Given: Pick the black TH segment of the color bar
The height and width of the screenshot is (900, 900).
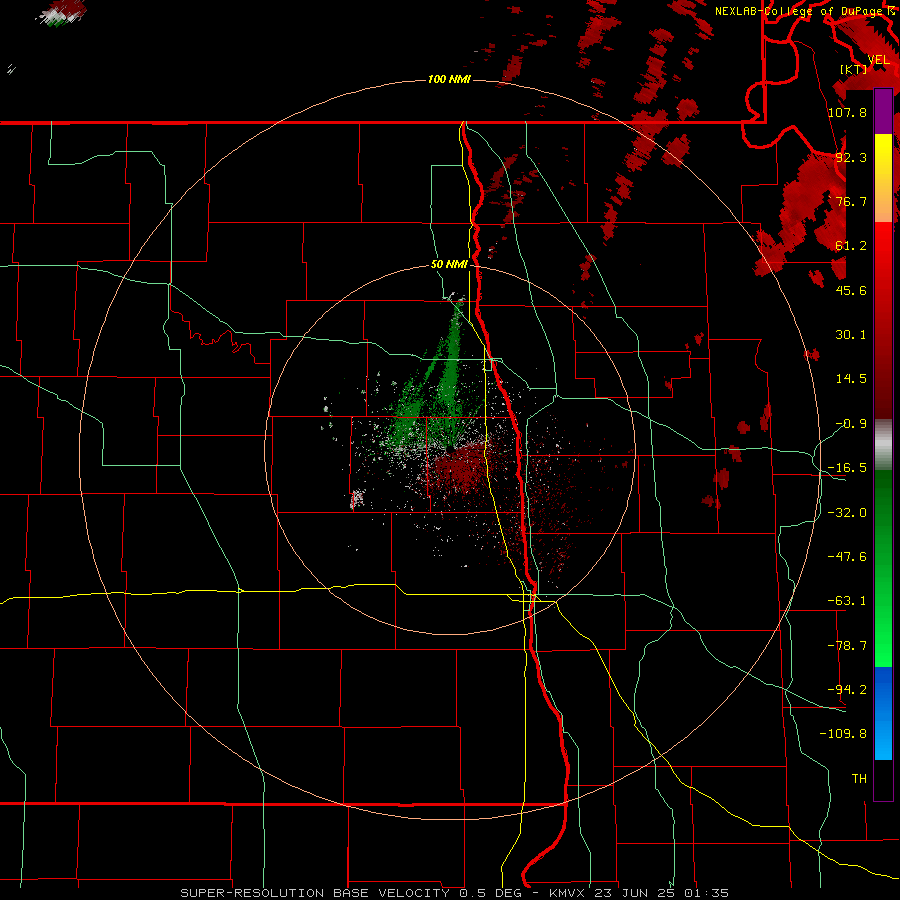Looking at the screenshot, I should (x=883, y=779).
